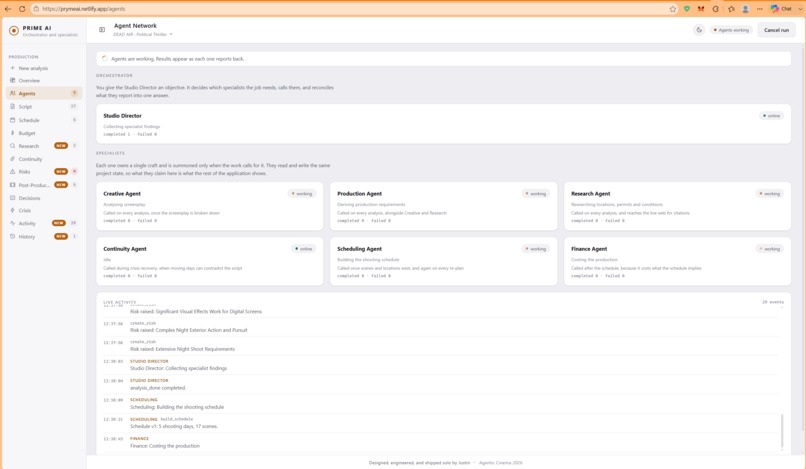Click the Decisions icon in the sidebar
This screenshot has height=469, width=806.
[12, 198]
